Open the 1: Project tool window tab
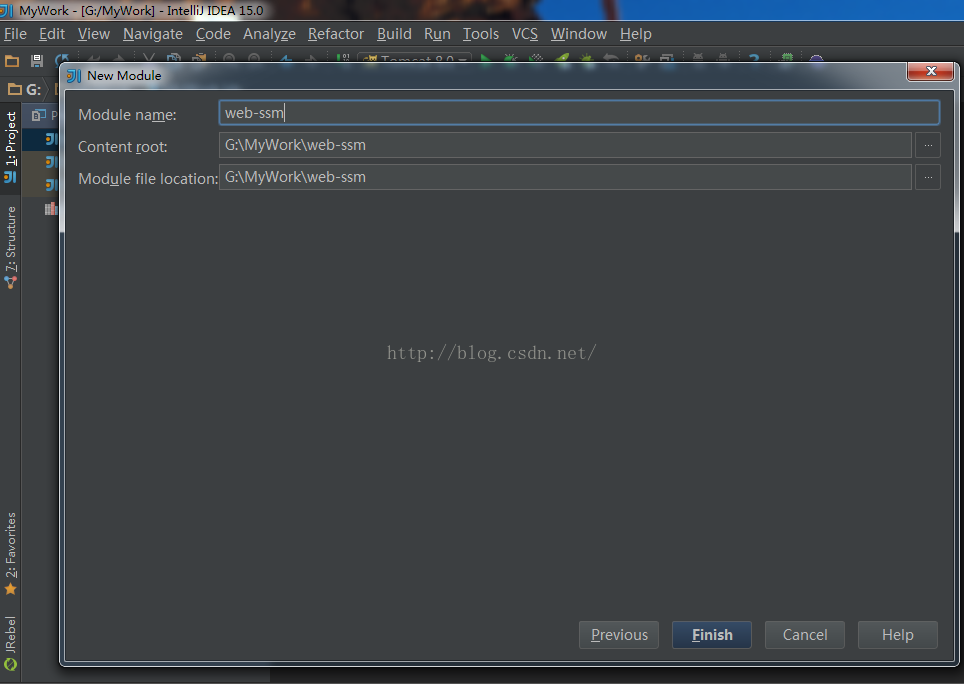Screen dimensions: 964x684 tap(10, 147)
